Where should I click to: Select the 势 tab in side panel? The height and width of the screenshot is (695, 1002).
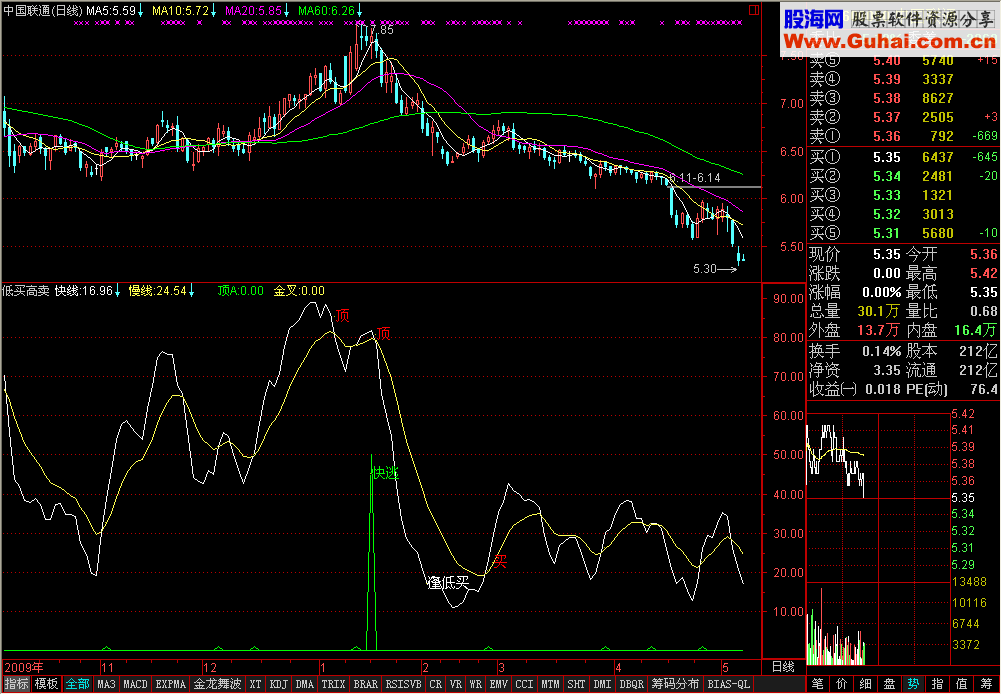[x=913, y=684]
